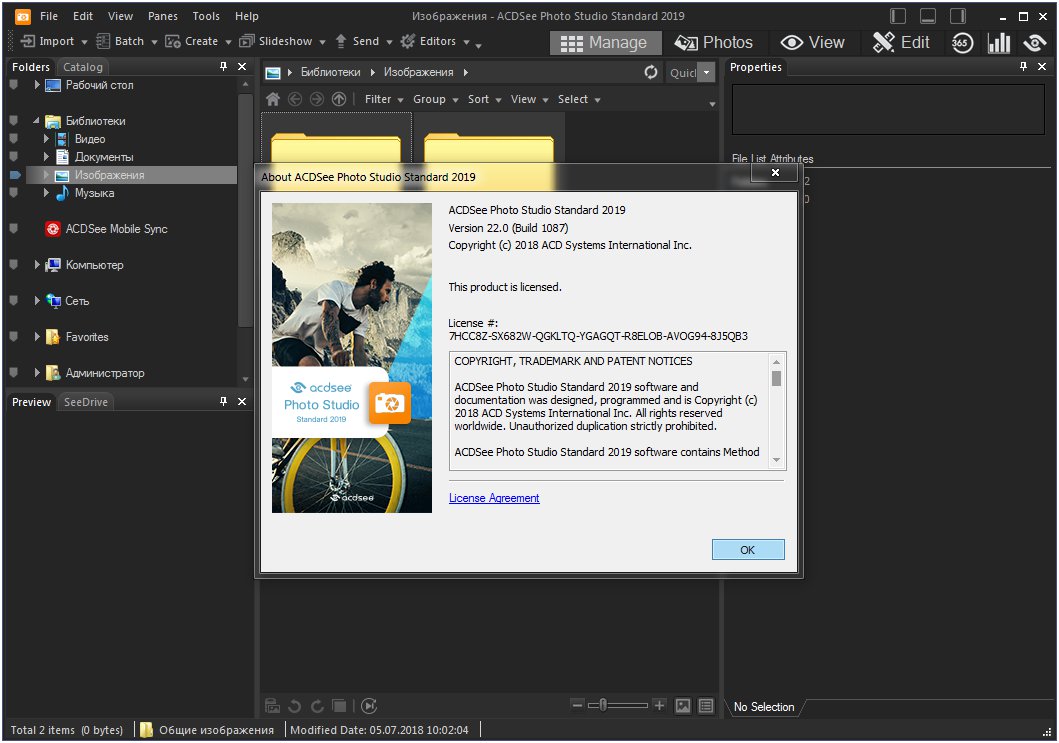This screenshot has width=1059, height=743.
Task: Switch to Manage mode
Action: point(604,43)
